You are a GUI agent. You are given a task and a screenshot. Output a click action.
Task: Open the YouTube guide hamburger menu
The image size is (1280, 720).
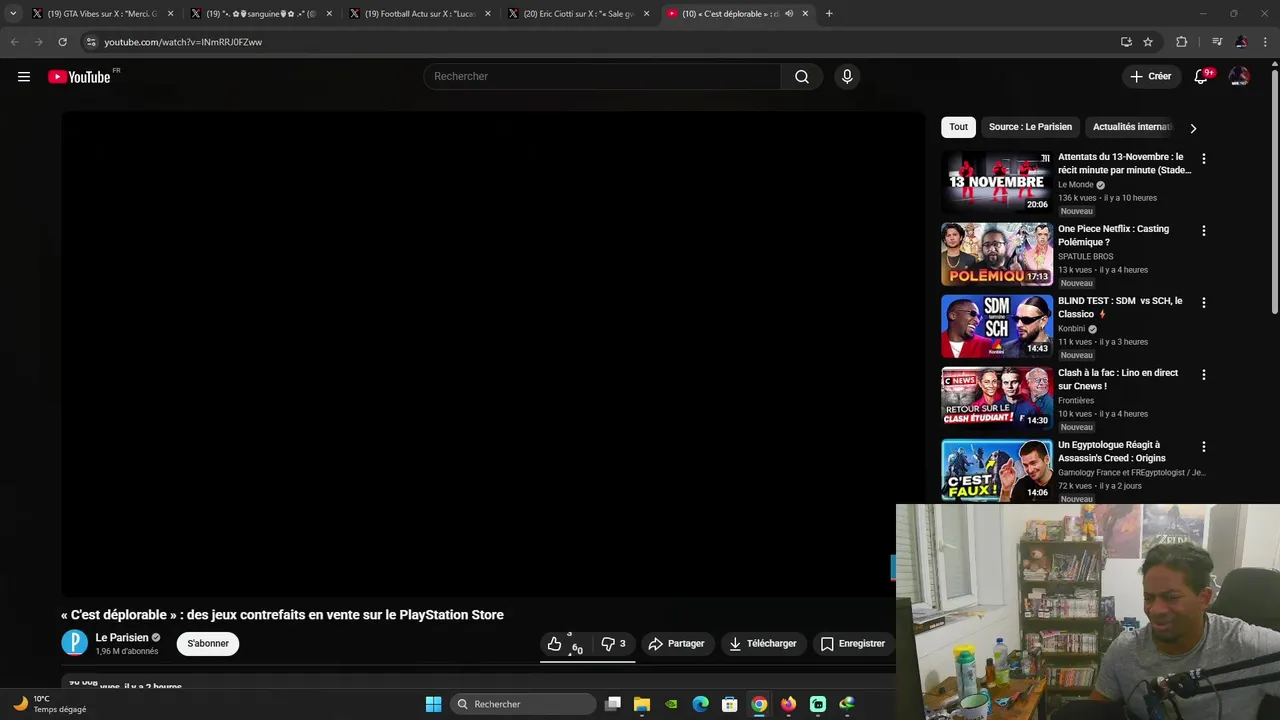[x=24, y=77]
